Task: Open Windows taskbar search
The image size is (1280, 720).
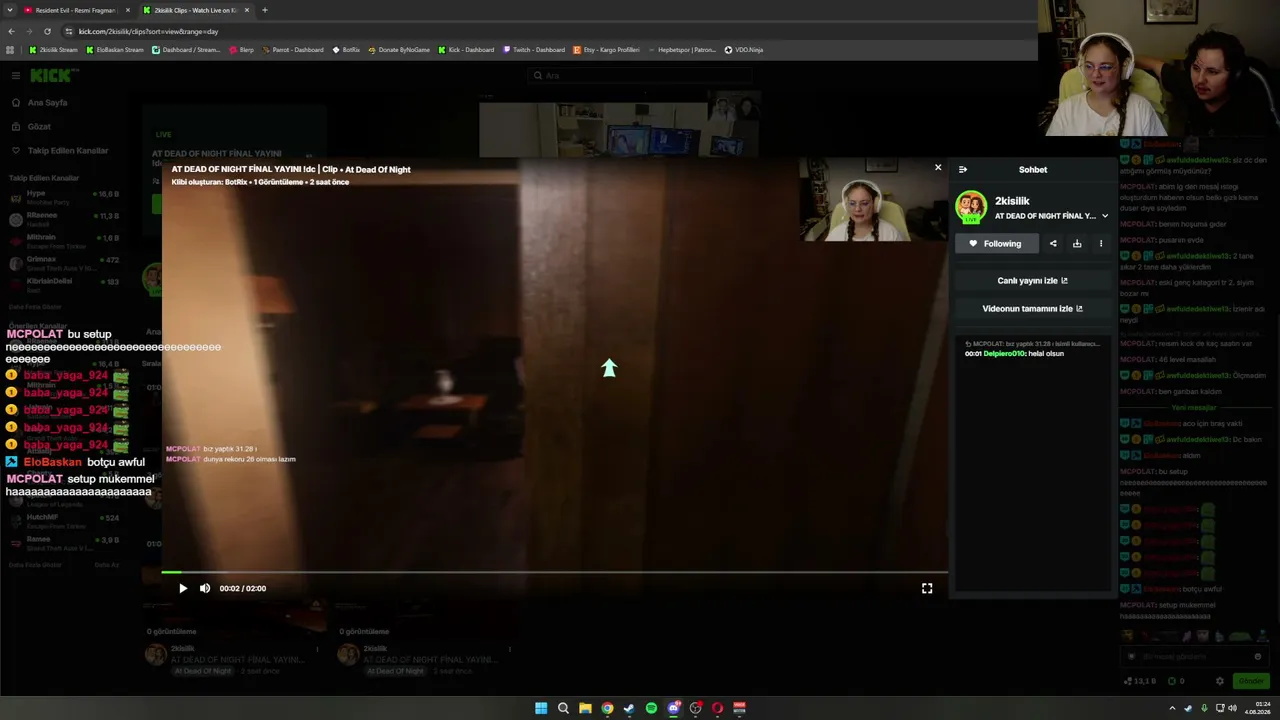Action: pyautogui.click(x=563, y=708)
